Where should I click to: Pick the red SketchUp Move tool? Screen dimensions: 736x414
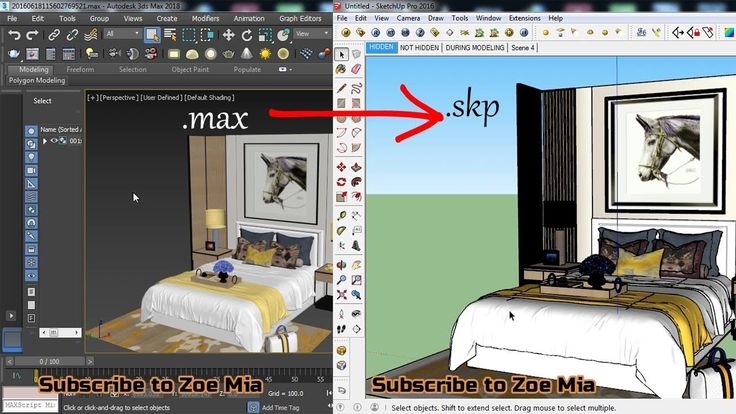point(341,167)
